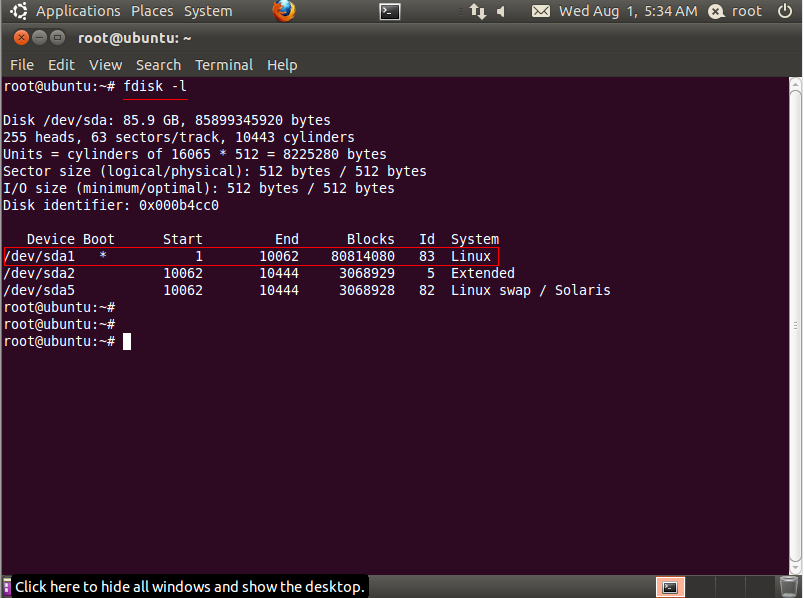Maximize the terminal window
This screenshot has width=804, height=598.
tap(57, 37)
